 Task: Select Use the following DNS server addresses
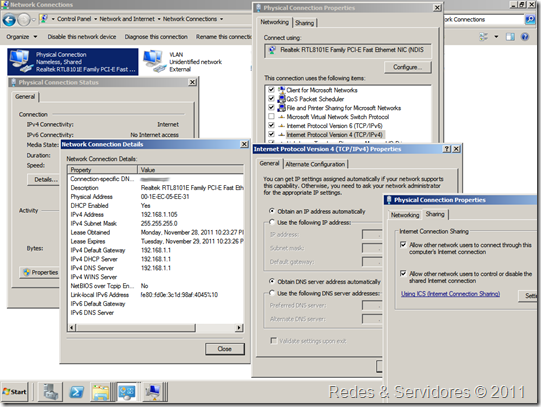pos(272,293)
